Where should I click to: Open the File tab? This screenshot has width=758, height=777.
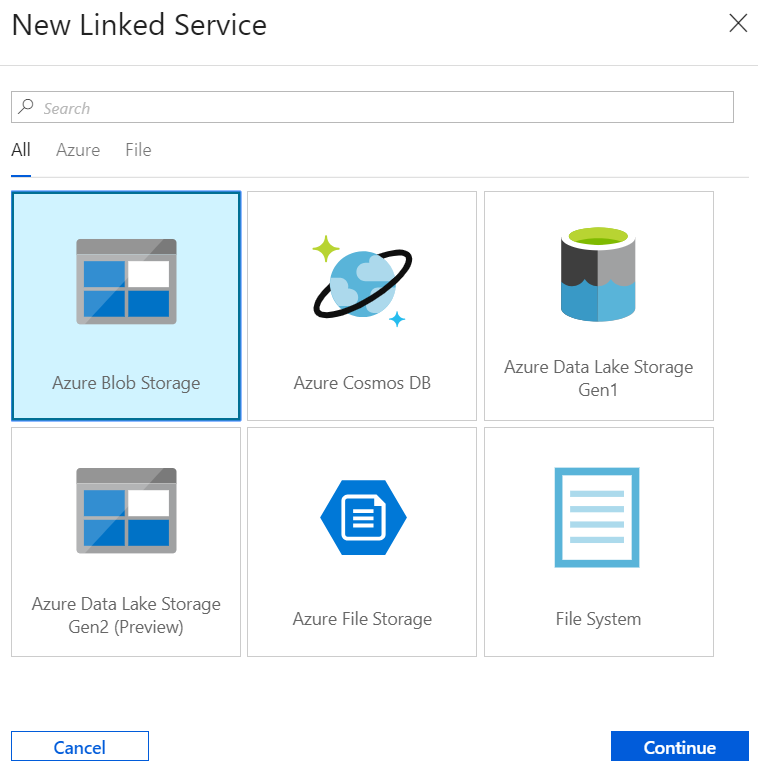(x=138, y=150)
